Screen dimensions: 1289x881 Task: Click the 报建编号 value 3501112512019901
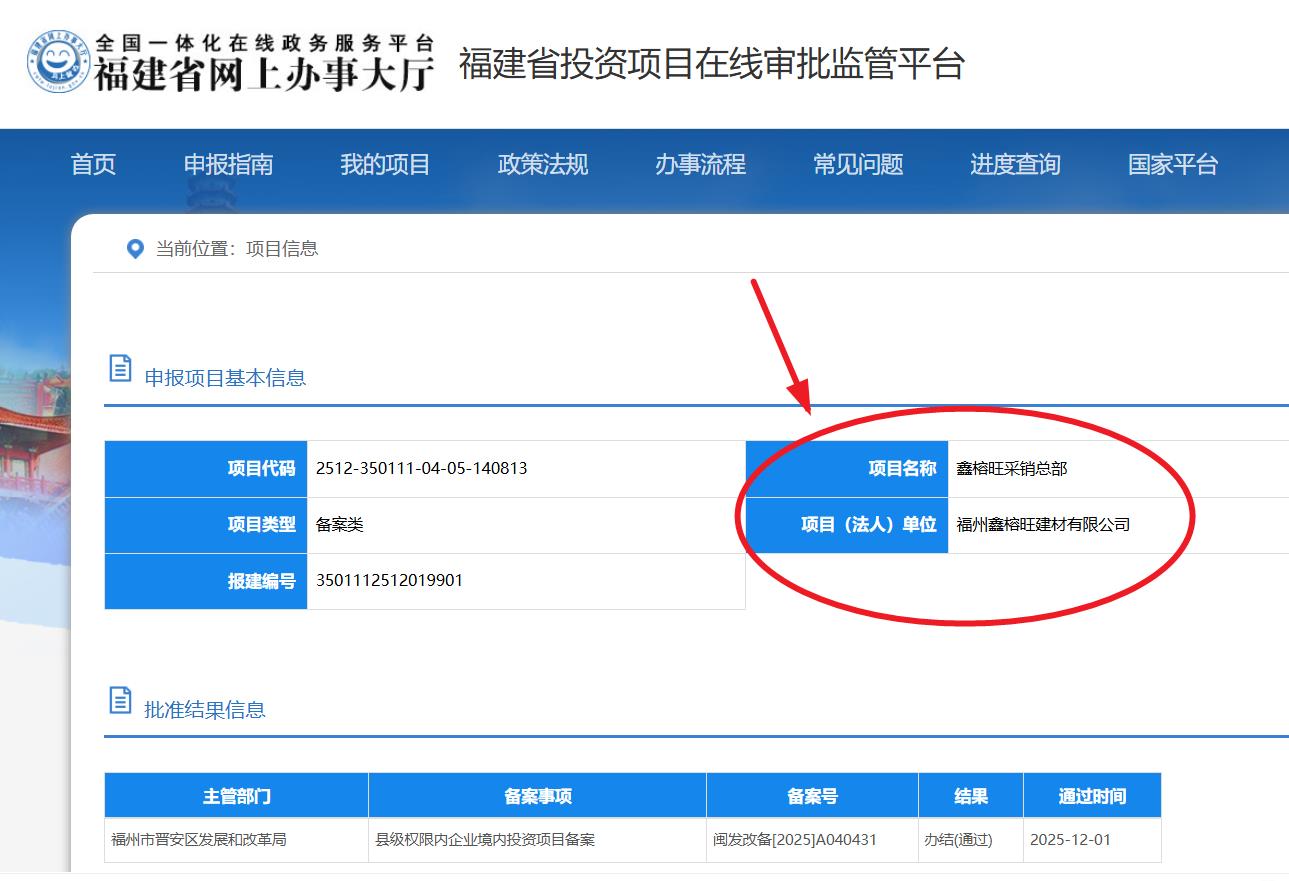(x=389, y=580)
